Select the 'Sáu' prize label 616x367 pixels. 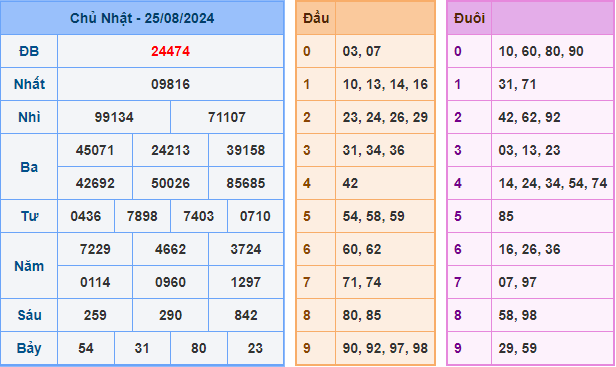point(29,315)
